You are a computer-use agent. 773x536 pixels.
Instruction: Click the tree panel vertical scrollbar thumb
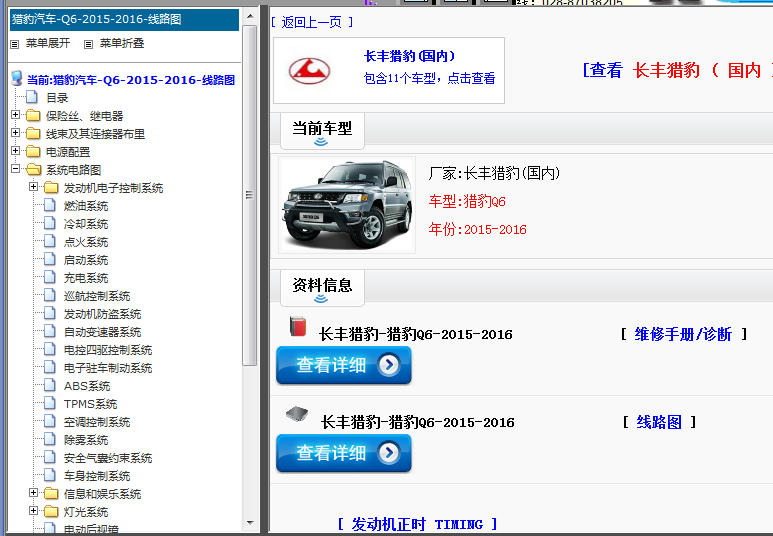[250, 195]
